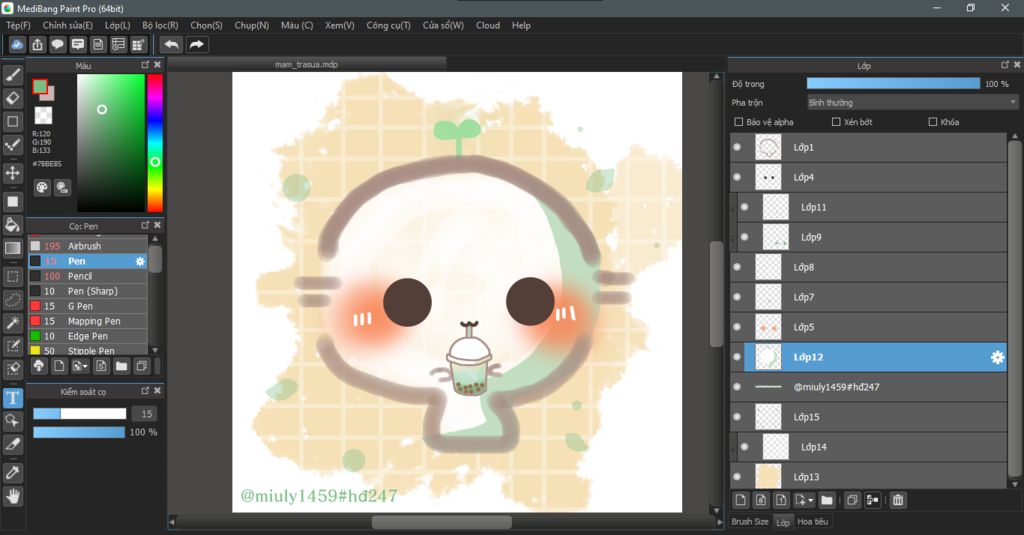Click the Redo arrow in toolbar
This screenshot has height=535, width=1024.
click(196, 44)
